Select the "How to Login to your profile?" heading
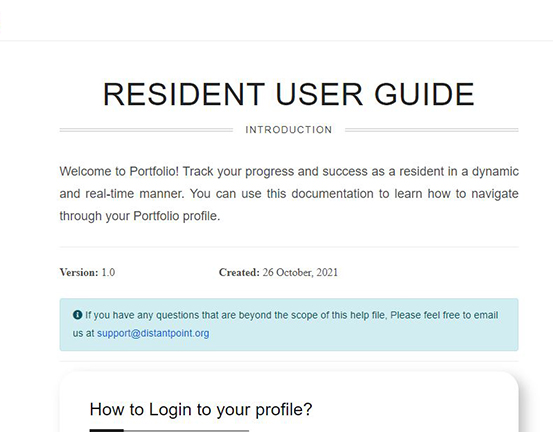This screenshot has width=553, height=432. pyautogui.click(x=201, y=409)
